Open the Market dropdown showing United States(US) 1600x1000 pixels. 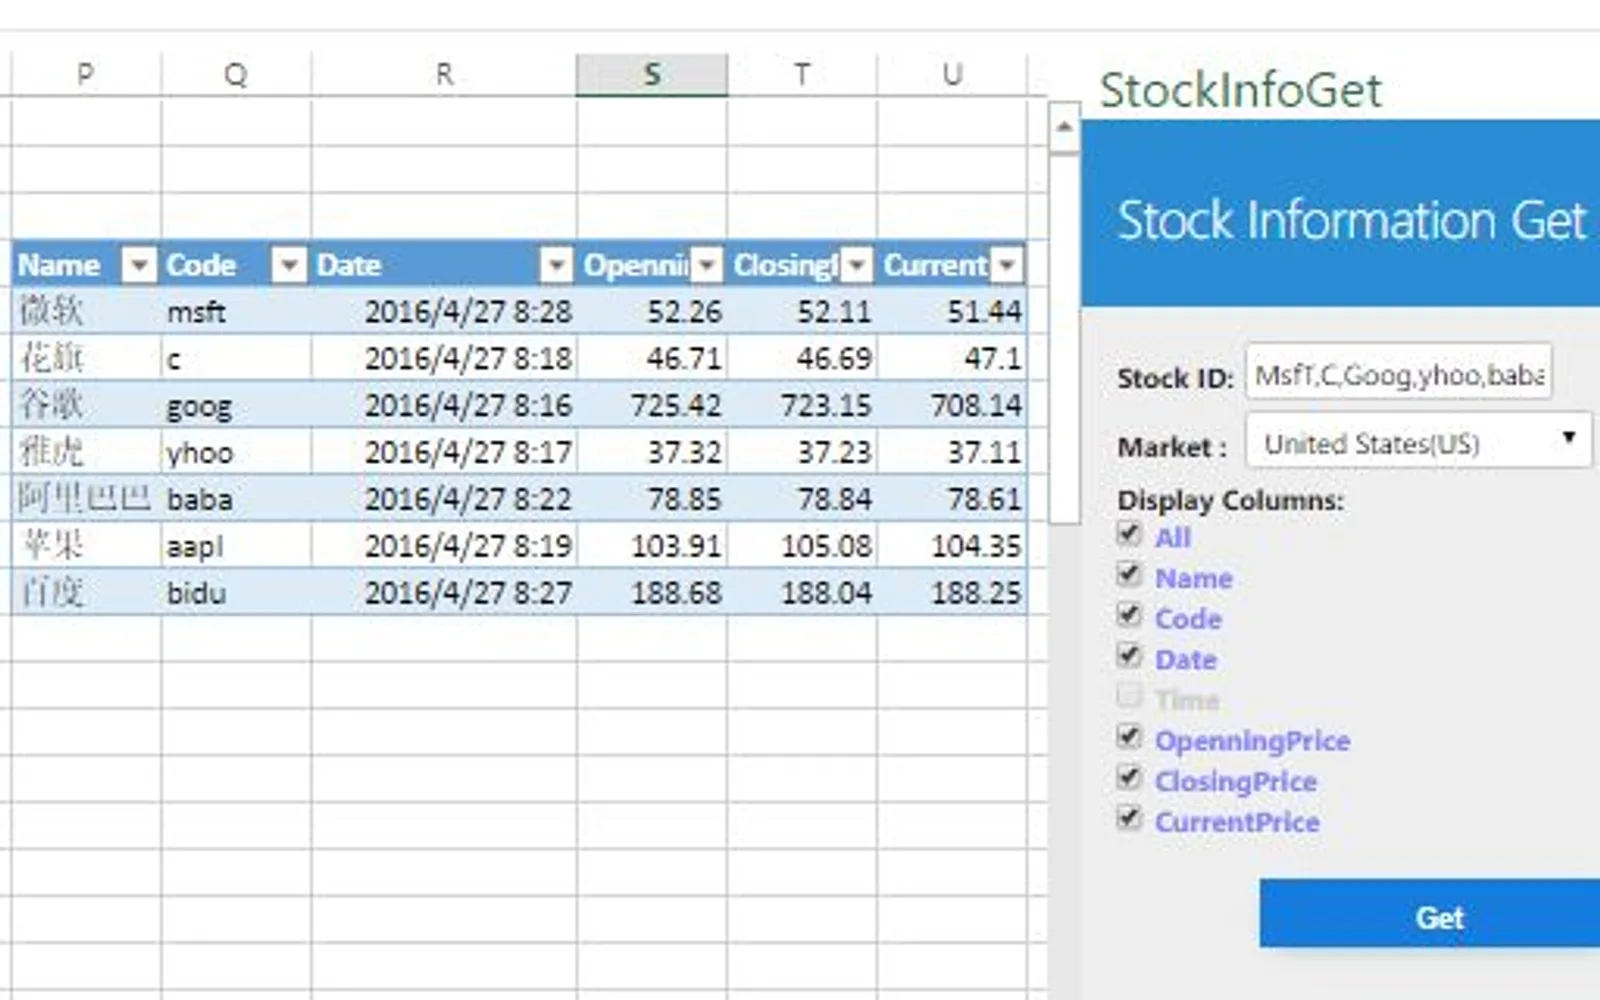(1419, 441)
